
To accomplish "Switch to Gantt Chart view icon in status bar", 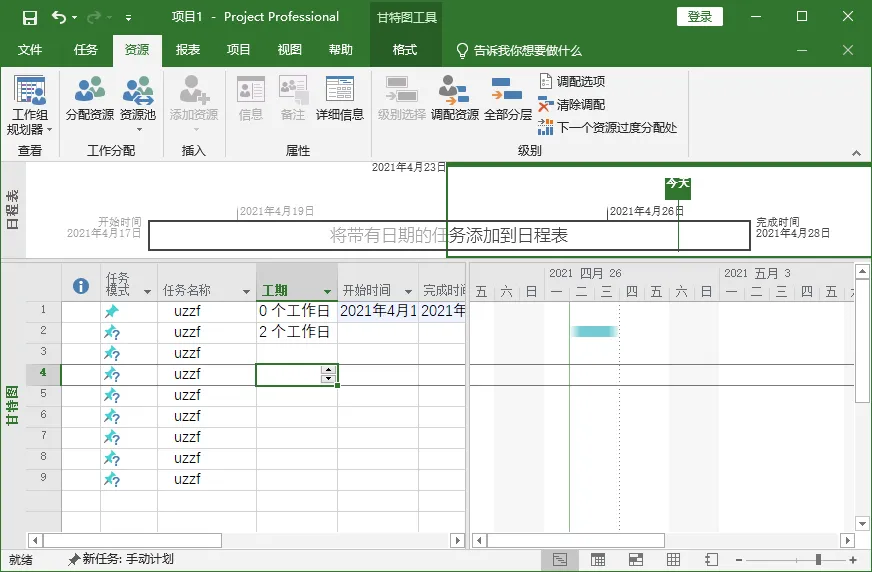I will coord(560,560).
